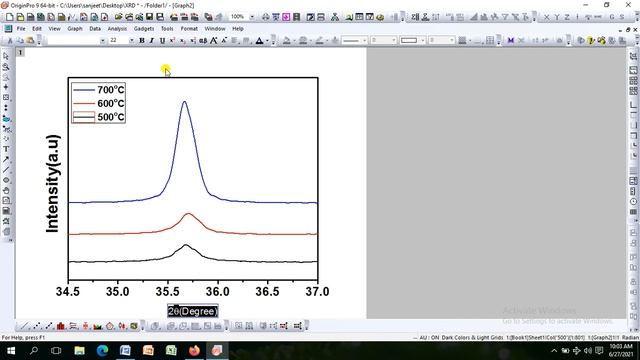Select the Pan hand tool in the left toolbar
The width and height of the screenshot is (640, 360).
(x=6, y=191)
